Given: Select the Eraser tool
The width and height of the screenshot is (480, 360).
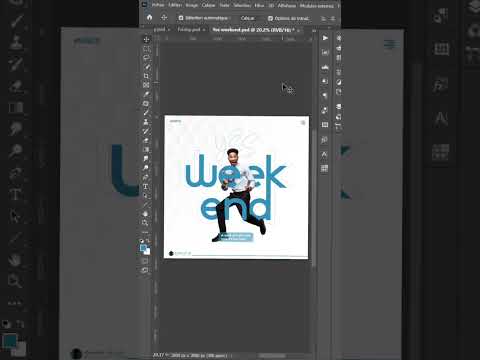Looking at the screenshot, I should coord(146,140).
